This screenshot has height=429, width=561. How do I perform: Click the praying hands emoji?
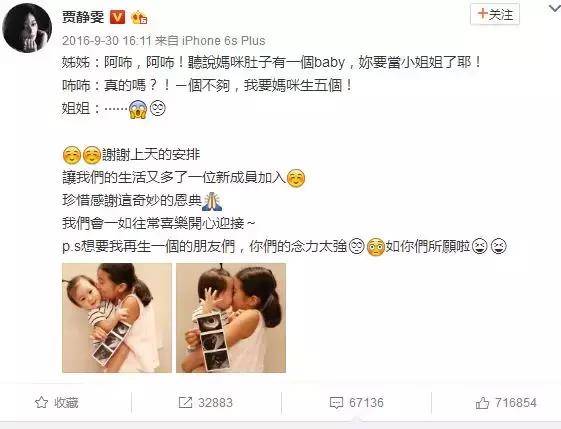point(212,201)
